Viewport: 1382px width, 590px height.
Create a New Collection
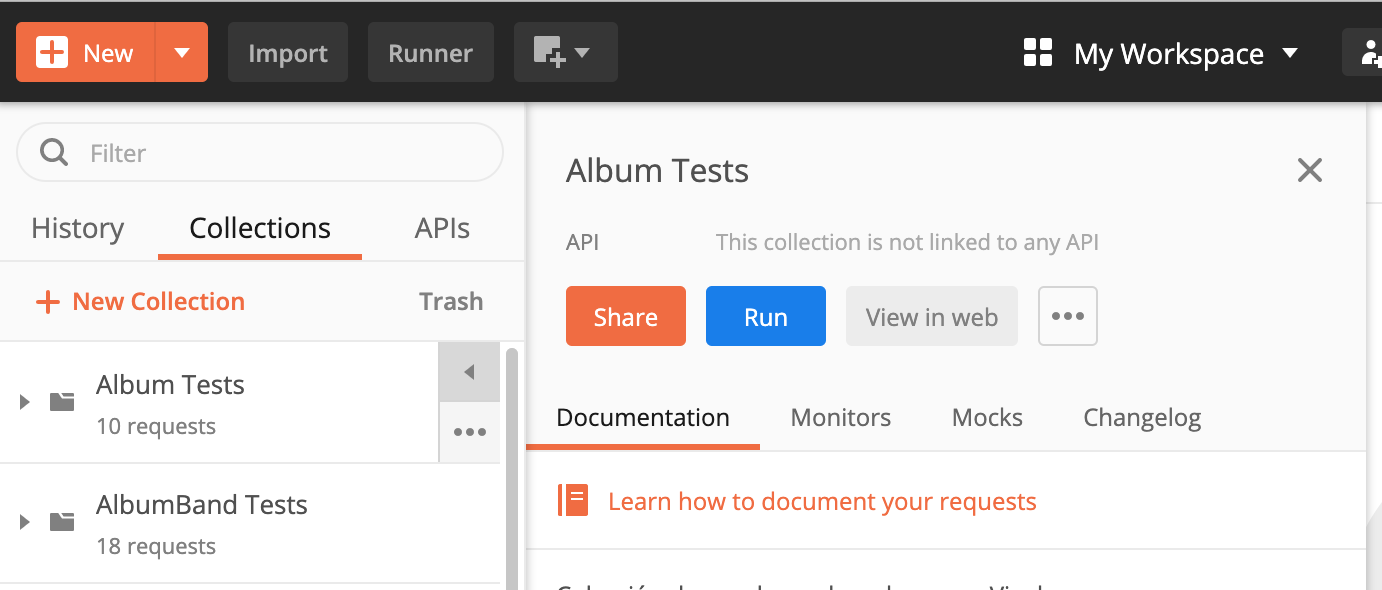click(140, 301)
